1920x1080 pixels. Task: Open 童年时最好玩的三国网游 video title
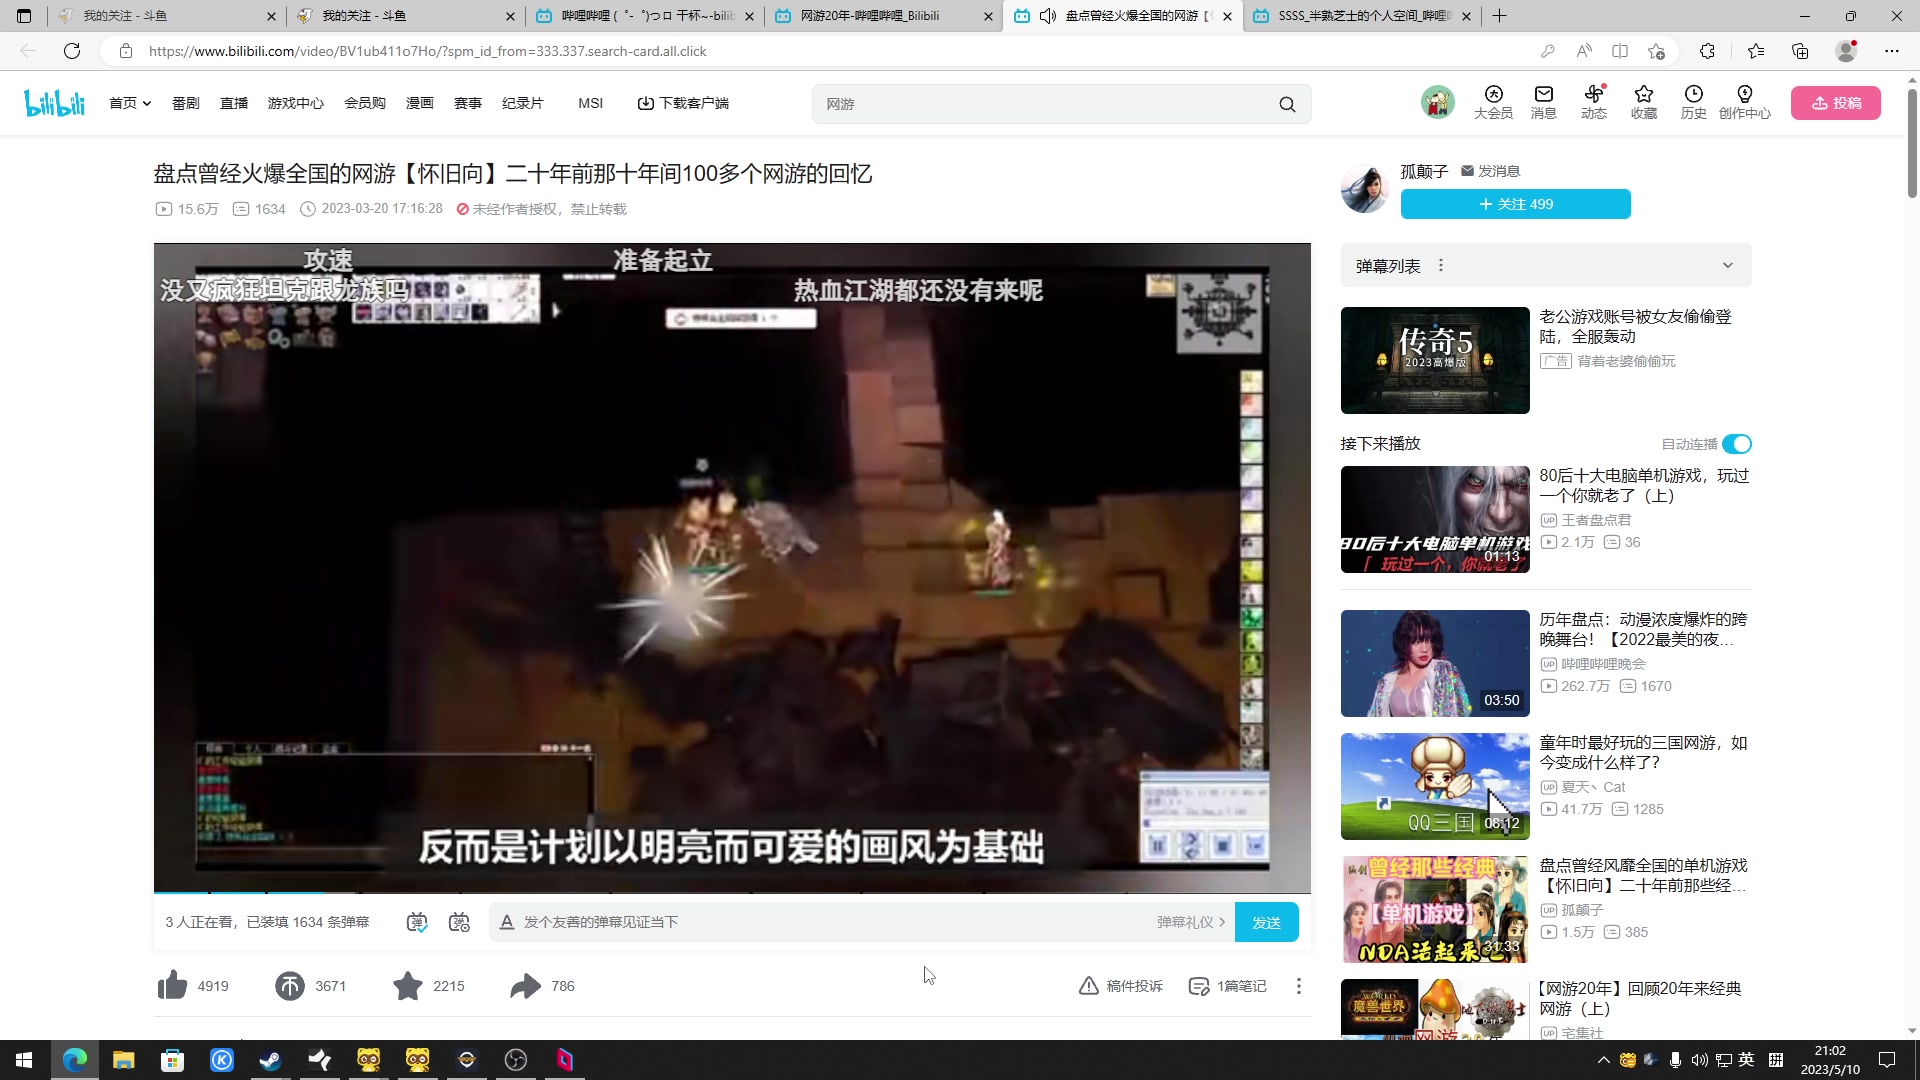click(x=1643, y=752)
